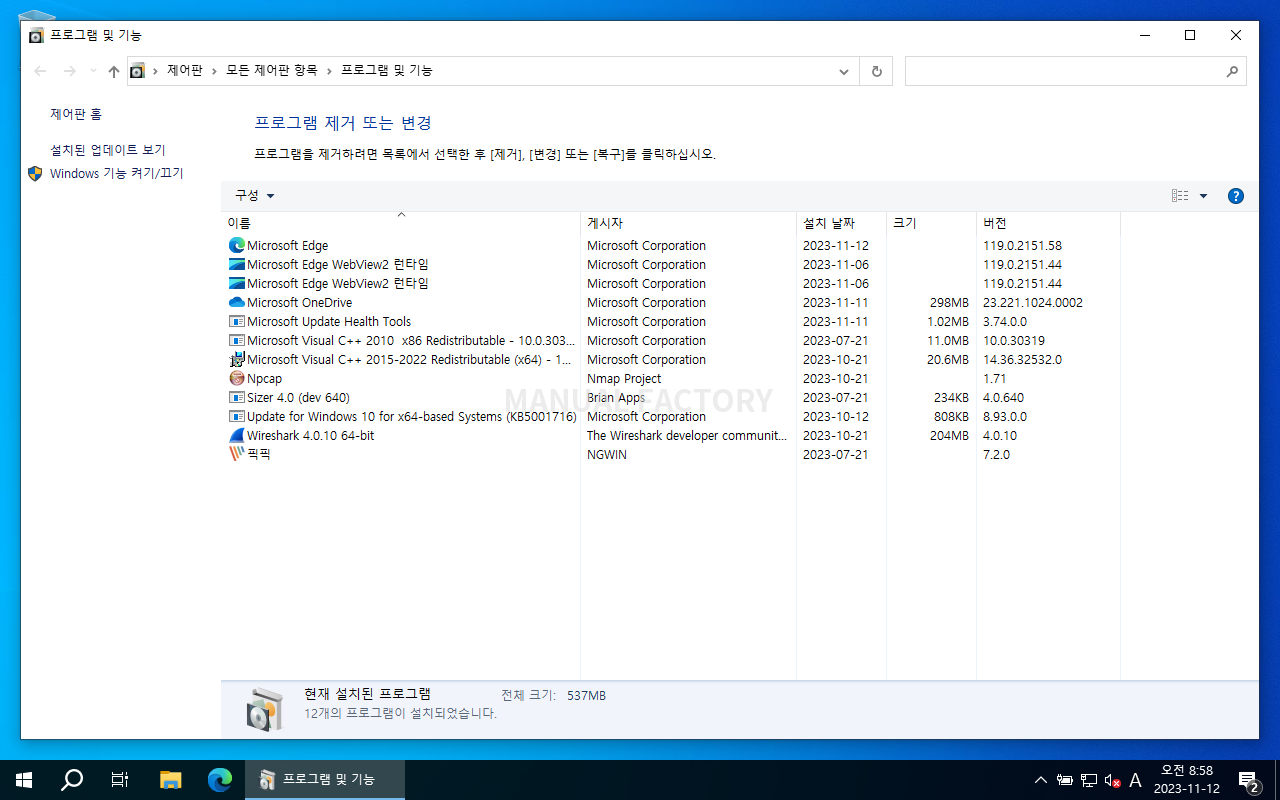Image resolution: width=1280 pixels, height=800 pixels.
Task: Sort by the 설치 날짜 column header
Action: point(841,223)
